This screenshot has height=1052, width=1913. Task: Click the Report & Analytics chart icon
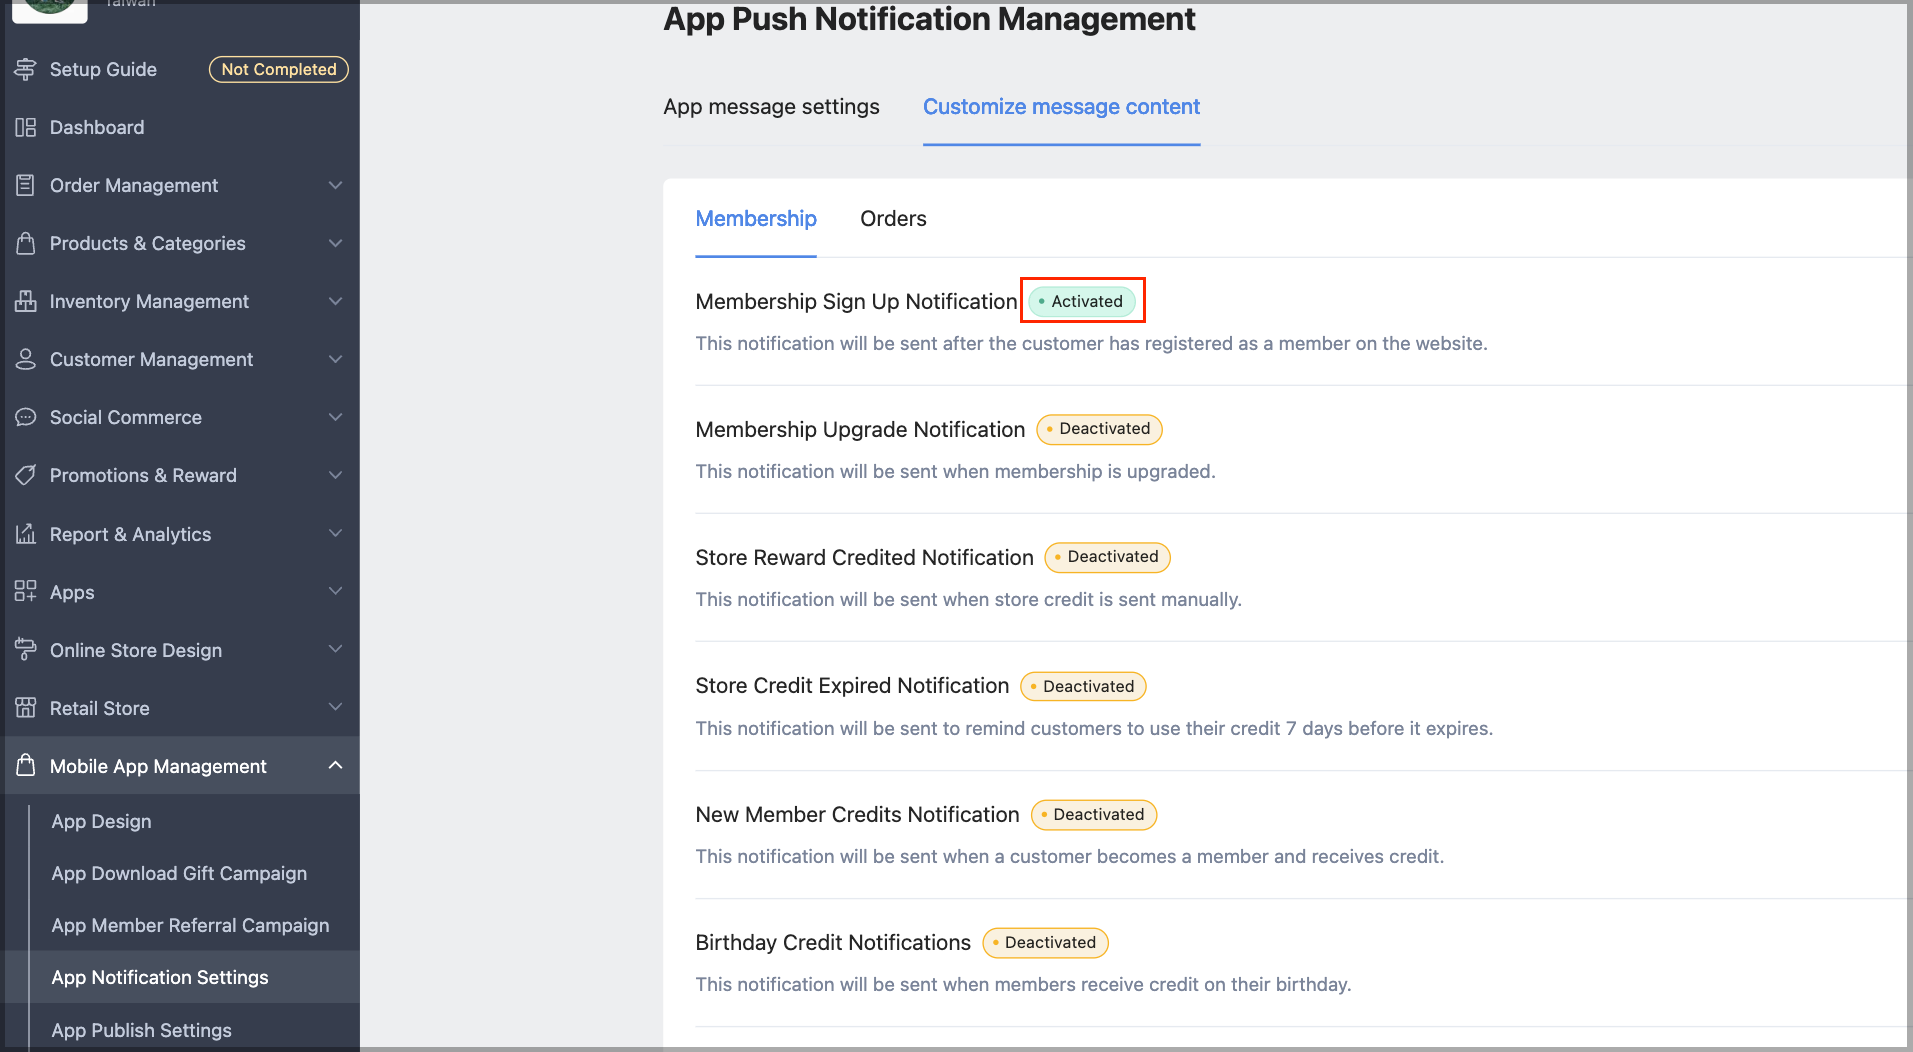click(26, 534)
